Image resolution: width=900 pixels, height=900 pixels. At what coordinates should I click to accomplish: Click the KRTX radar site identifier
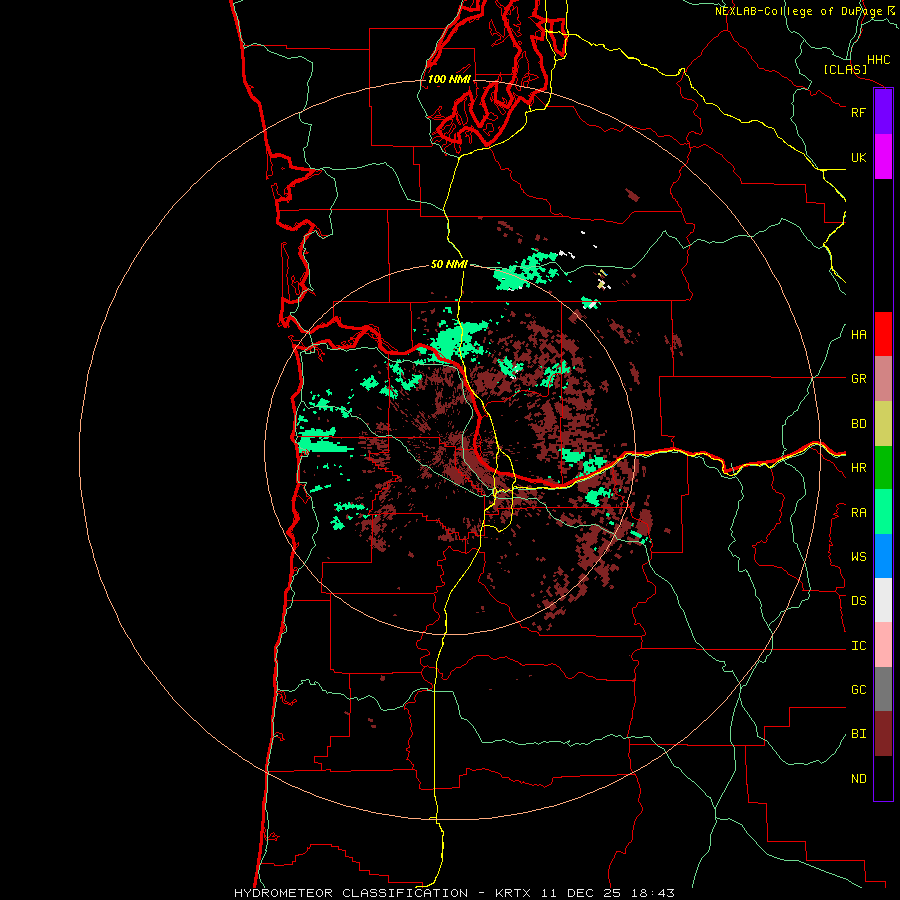(x=513, y=893)
